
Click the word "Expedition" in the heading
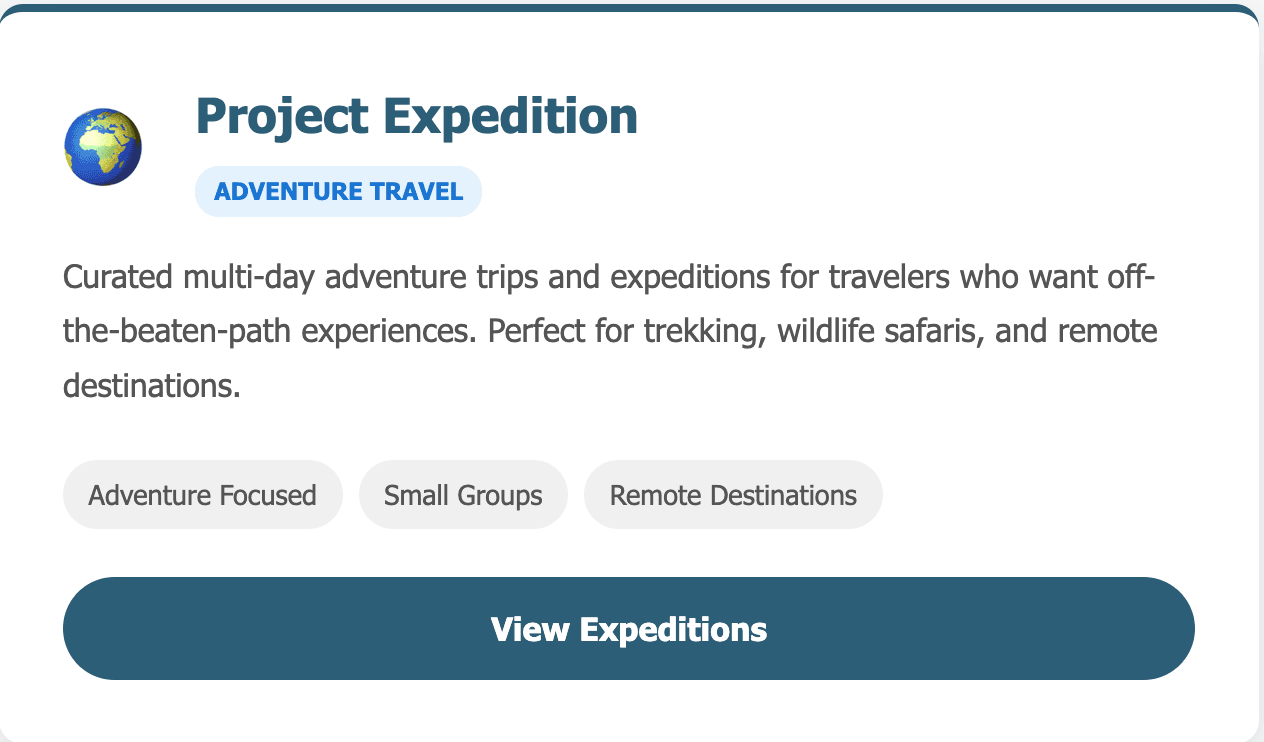(x=511, y=116)
